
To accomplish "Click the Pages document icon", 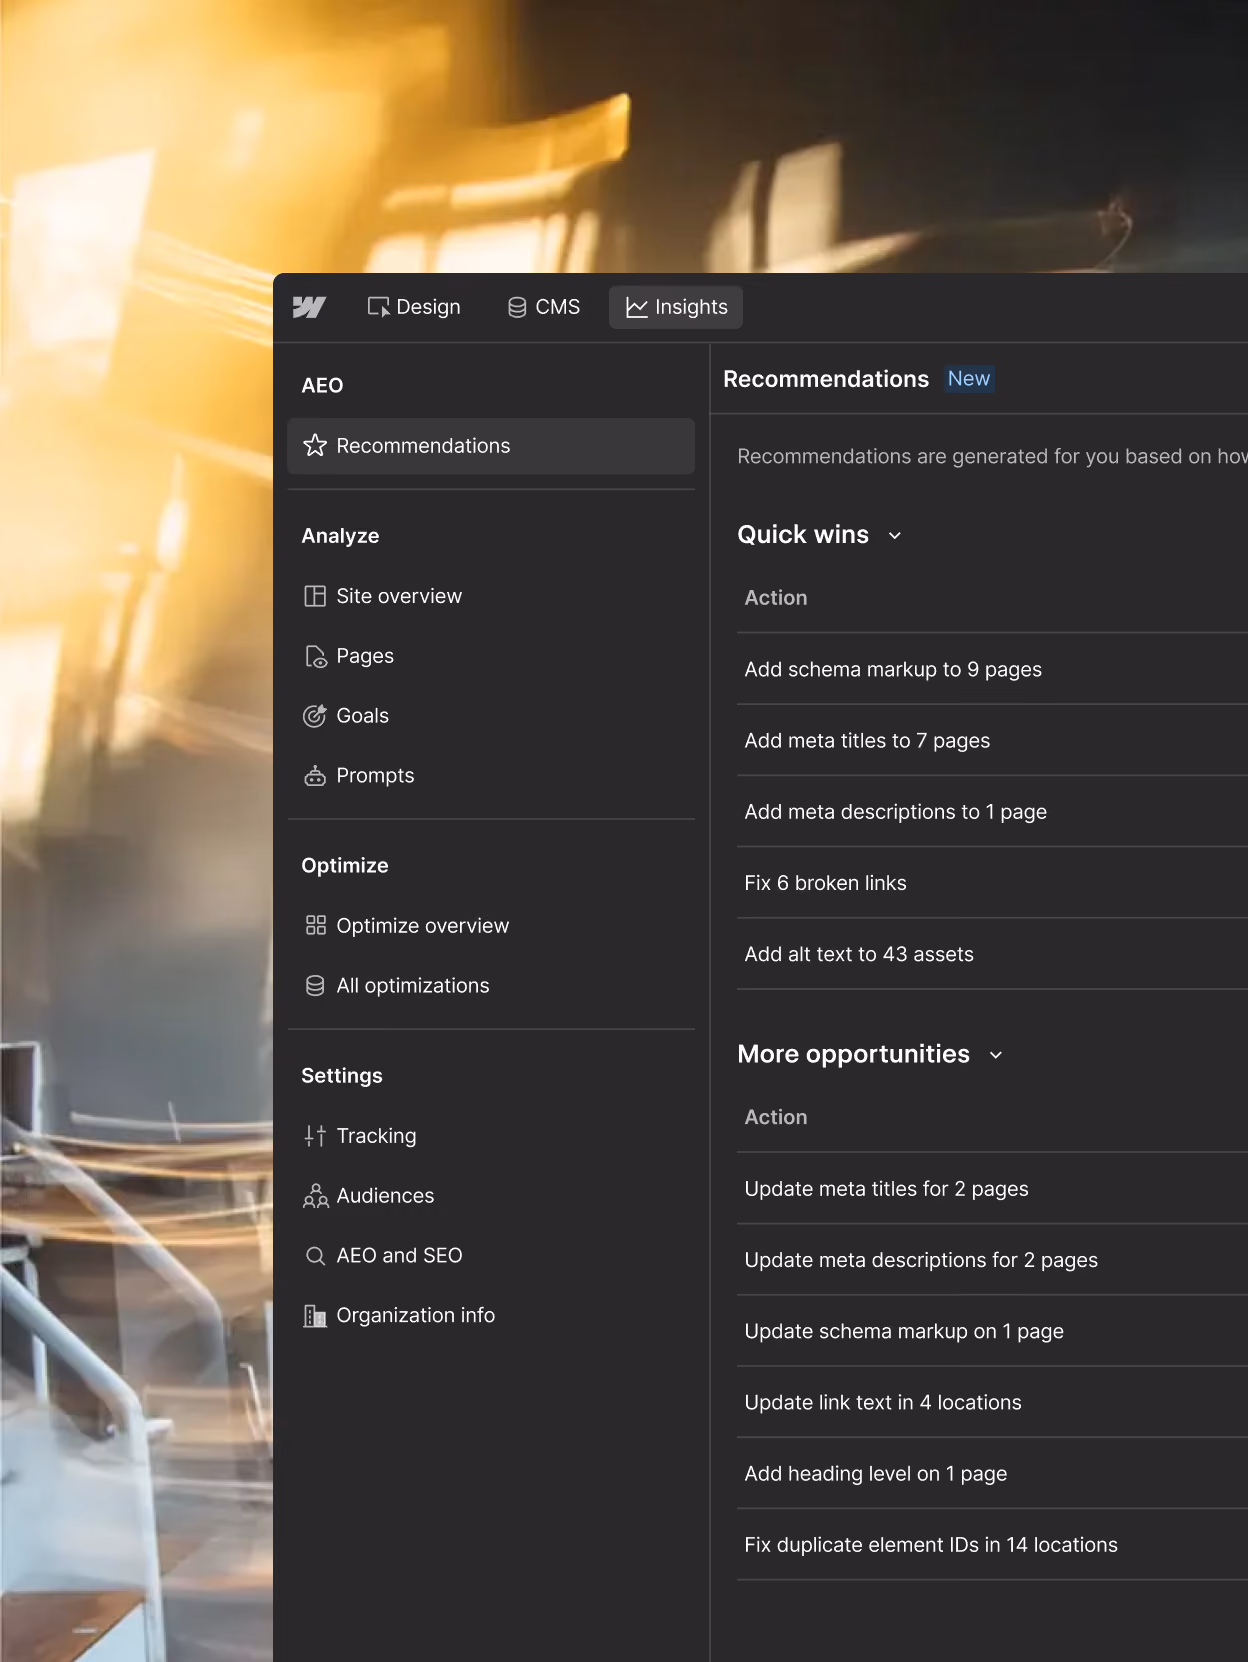I will tap(315, 656).
